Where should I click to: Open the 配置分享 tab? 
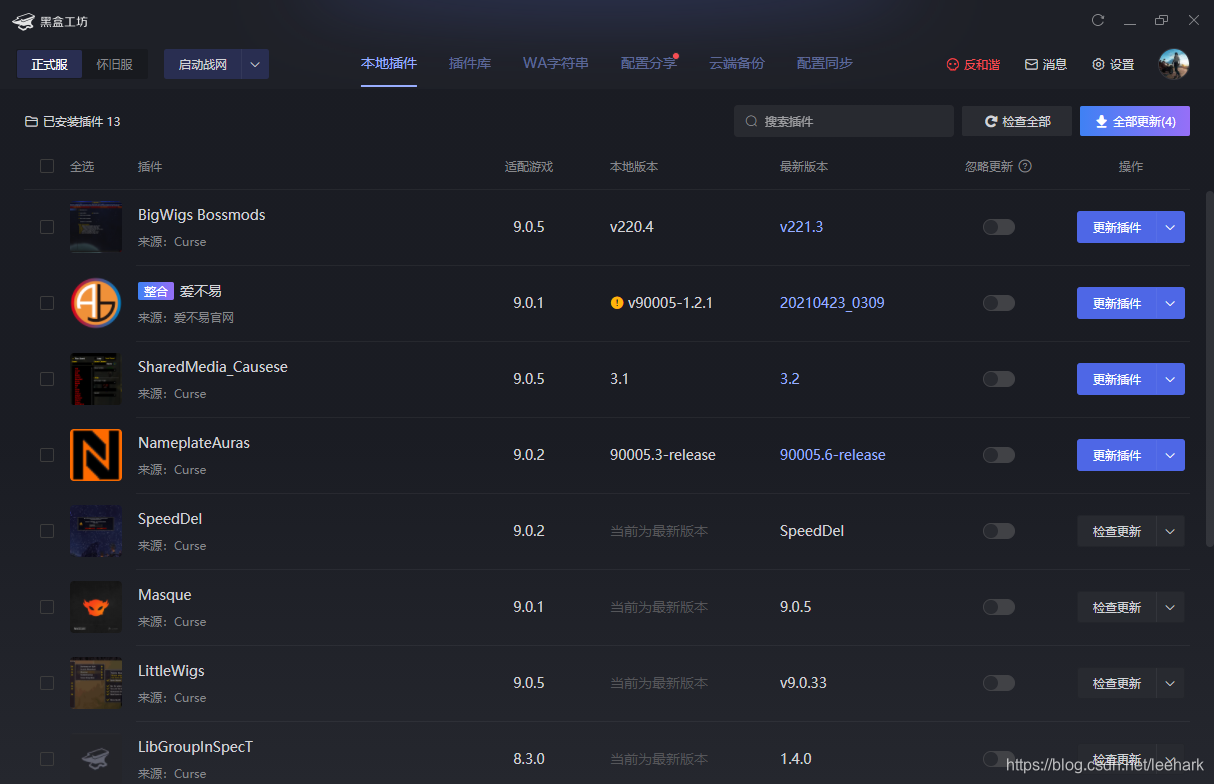pos(648,63)
